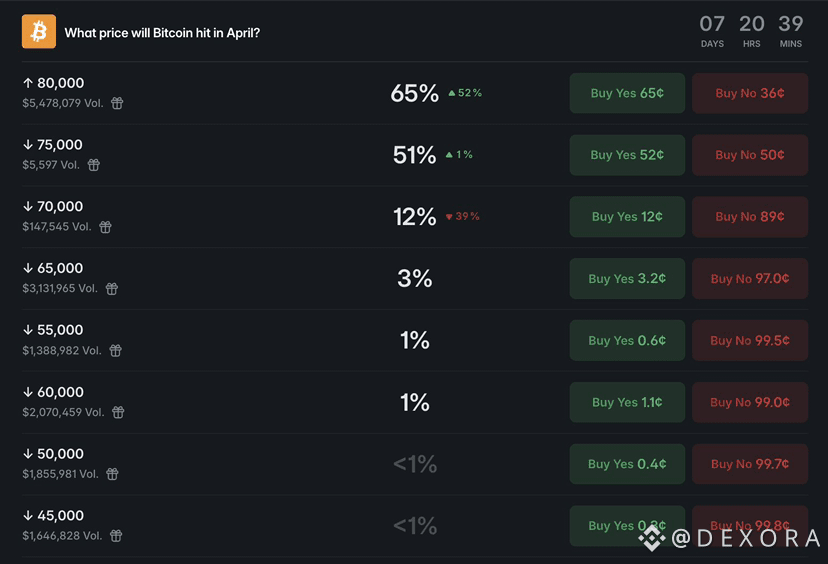This screenshot has height=564, width=828.
Task: Click the gift icon next to $1,855,981 Vol.
Action: tap(112, 474)
